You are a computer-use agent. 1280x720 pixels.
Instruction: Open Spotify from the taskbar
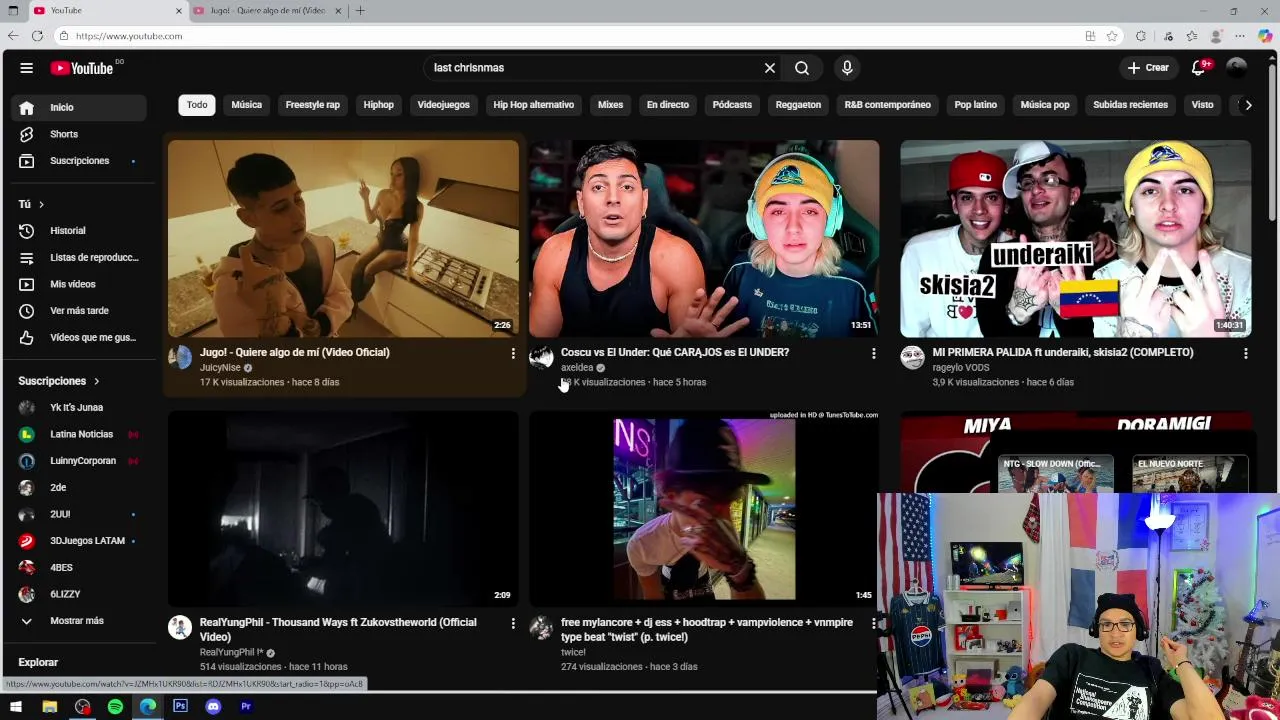(x=115, y=706)
